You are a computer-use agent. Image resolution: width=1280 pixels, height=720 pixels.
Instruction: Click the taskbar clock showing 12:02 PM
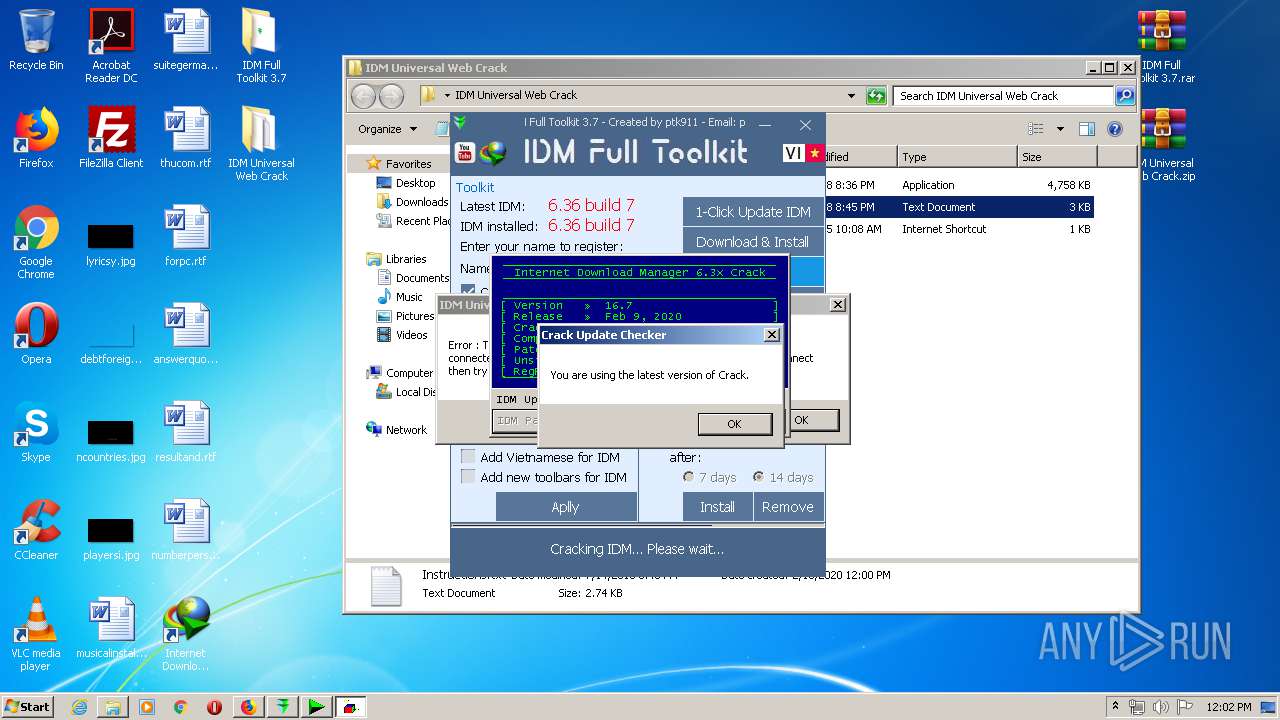coord(1229,706)
